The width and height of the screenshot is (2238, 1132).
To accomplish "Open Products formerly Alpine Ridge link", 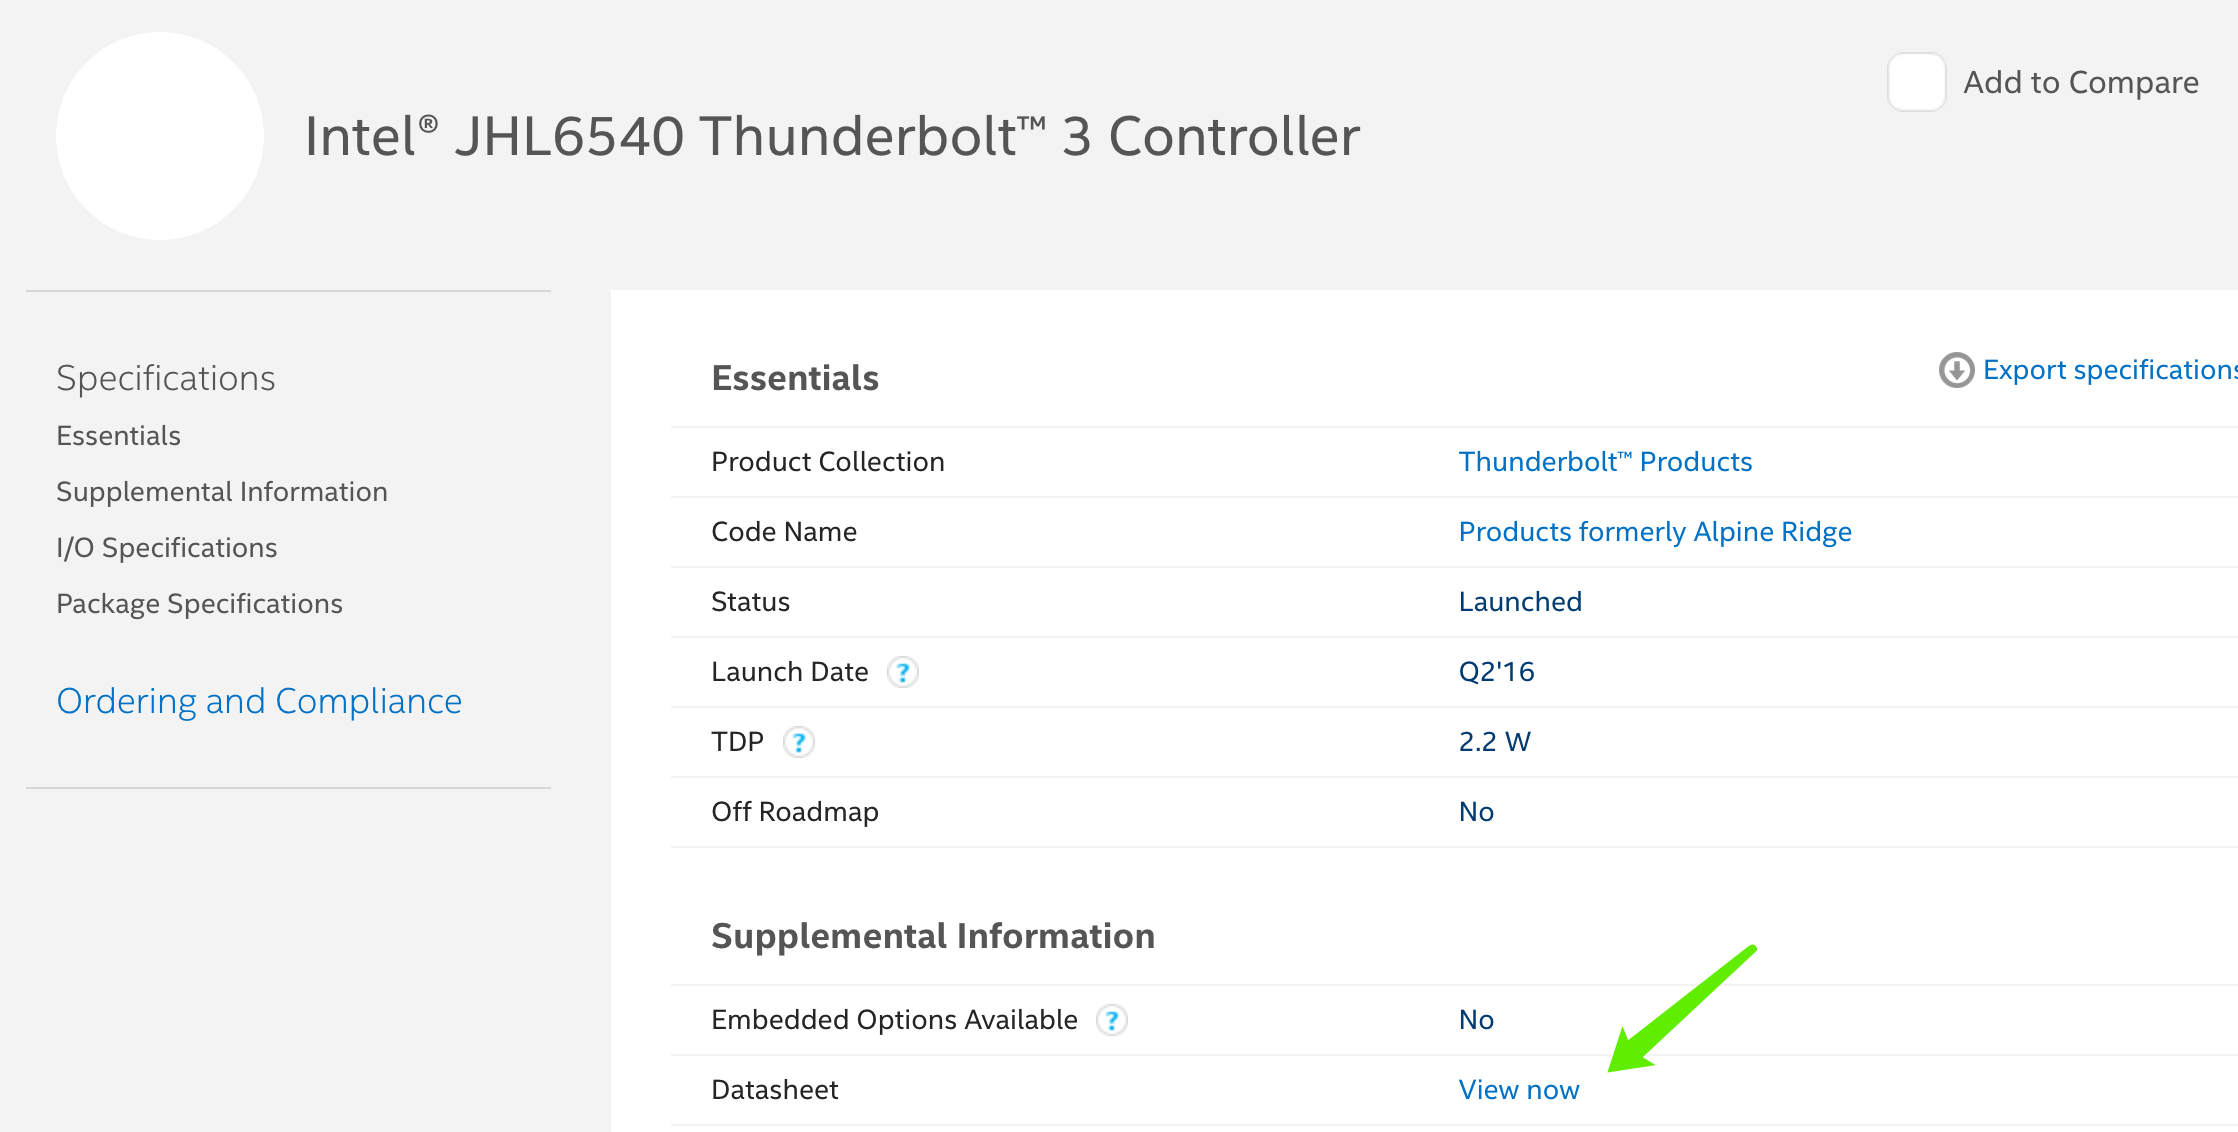I will pyautogui.click(x=1655, y=532).
